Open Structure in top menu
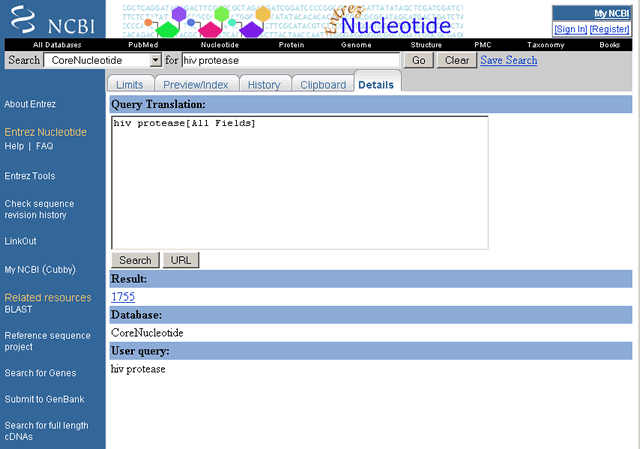The height and width of the screenshot is (449, 640). pos(426,45)
